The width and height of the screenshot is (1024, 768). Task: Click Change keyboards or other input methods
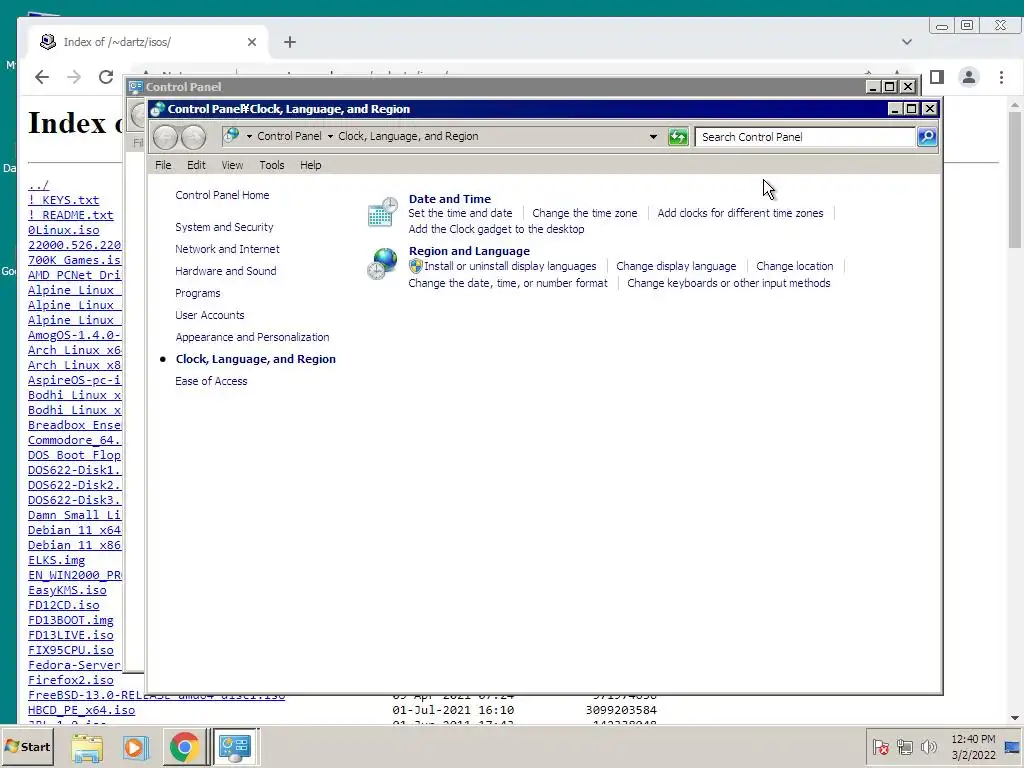pyautogui.click(x=729, y=283)
